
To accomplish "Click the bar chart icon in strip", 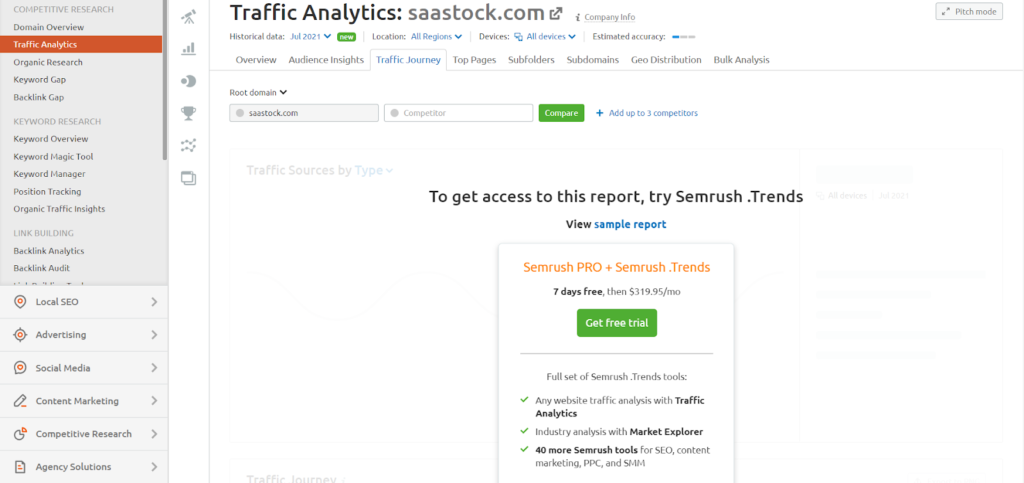I will 188,48.
